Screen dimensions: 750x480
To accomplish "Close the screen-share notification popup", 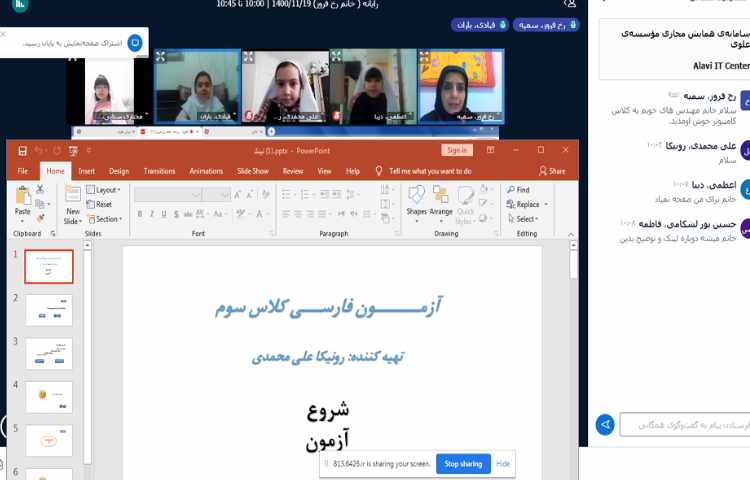I will [x=3, y=34].
